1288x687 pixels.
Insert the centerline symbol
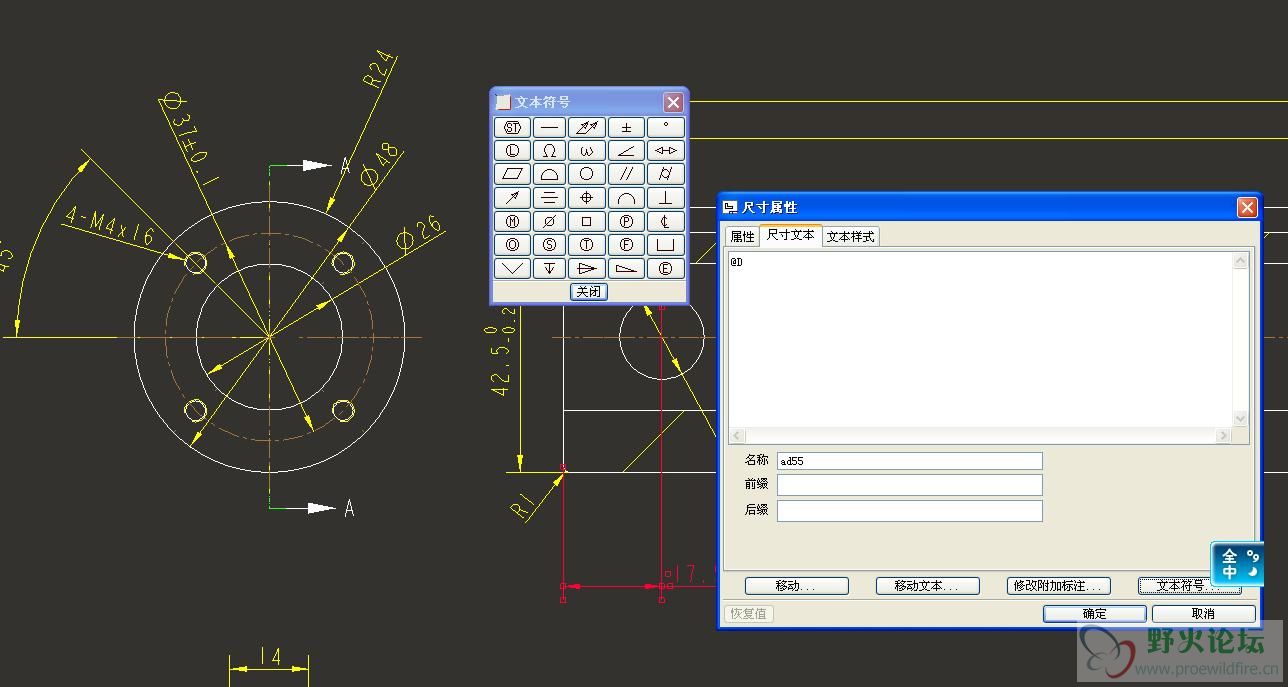[x=666, y=221]
